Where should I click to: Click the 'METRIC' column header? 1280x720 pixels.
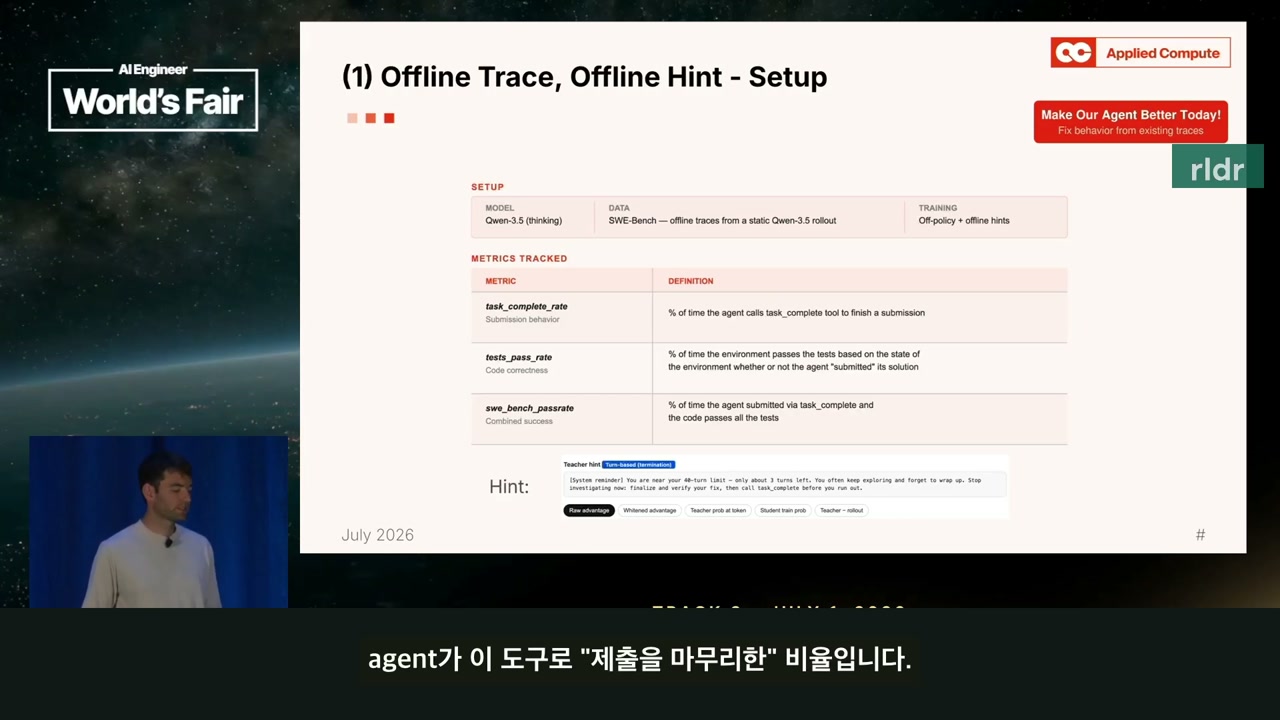pos(501,281)
